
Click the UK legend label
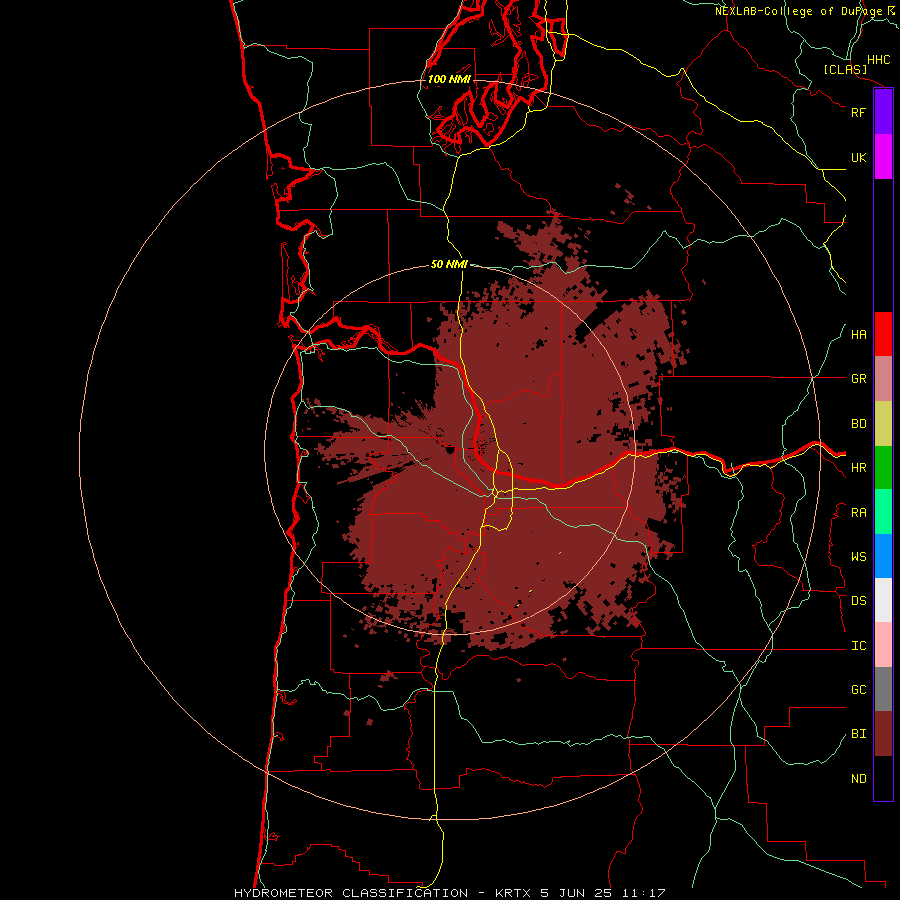tap(858, 157)
